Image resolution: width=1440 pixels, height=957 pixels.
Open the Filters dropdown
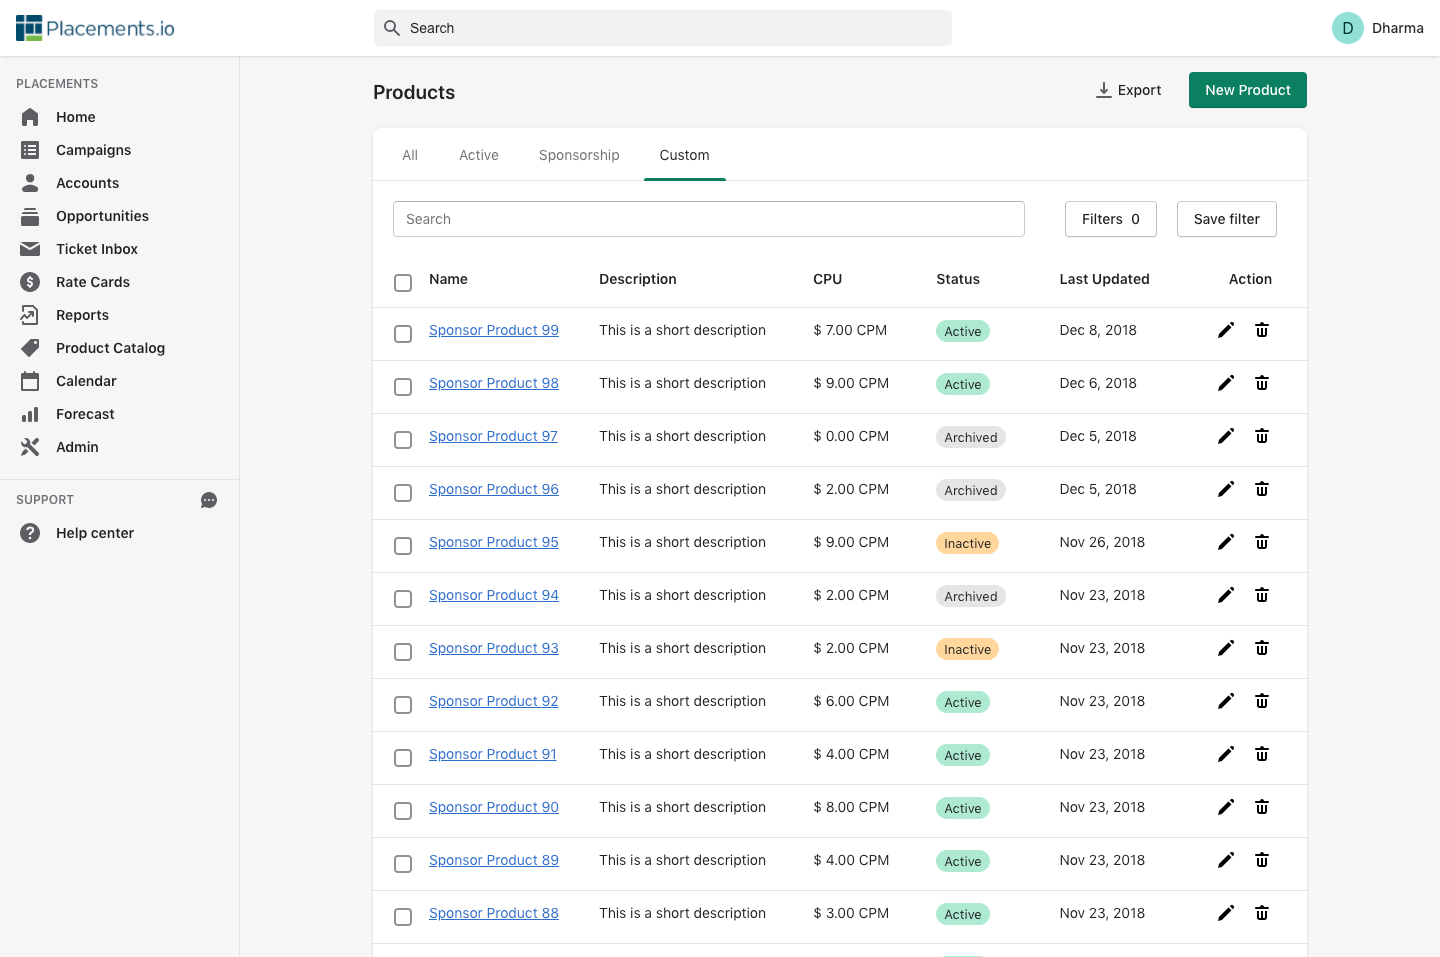[x=1110, y=219]
